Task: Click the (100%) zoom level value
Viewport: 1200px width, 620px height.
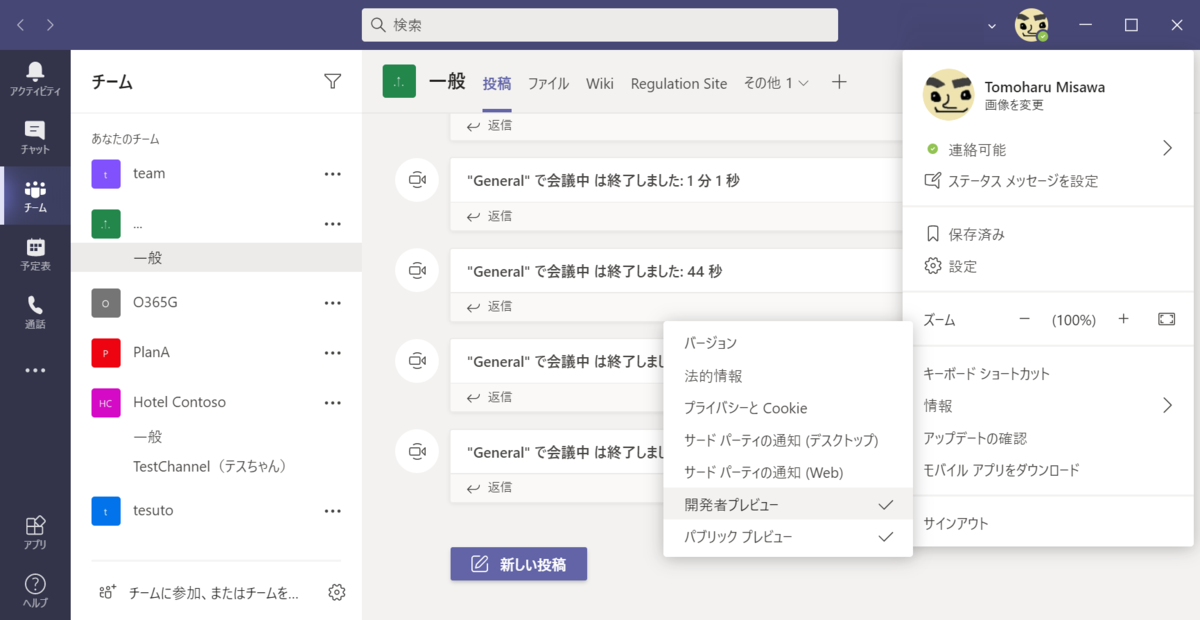Action: click(x=1074, y=320)
